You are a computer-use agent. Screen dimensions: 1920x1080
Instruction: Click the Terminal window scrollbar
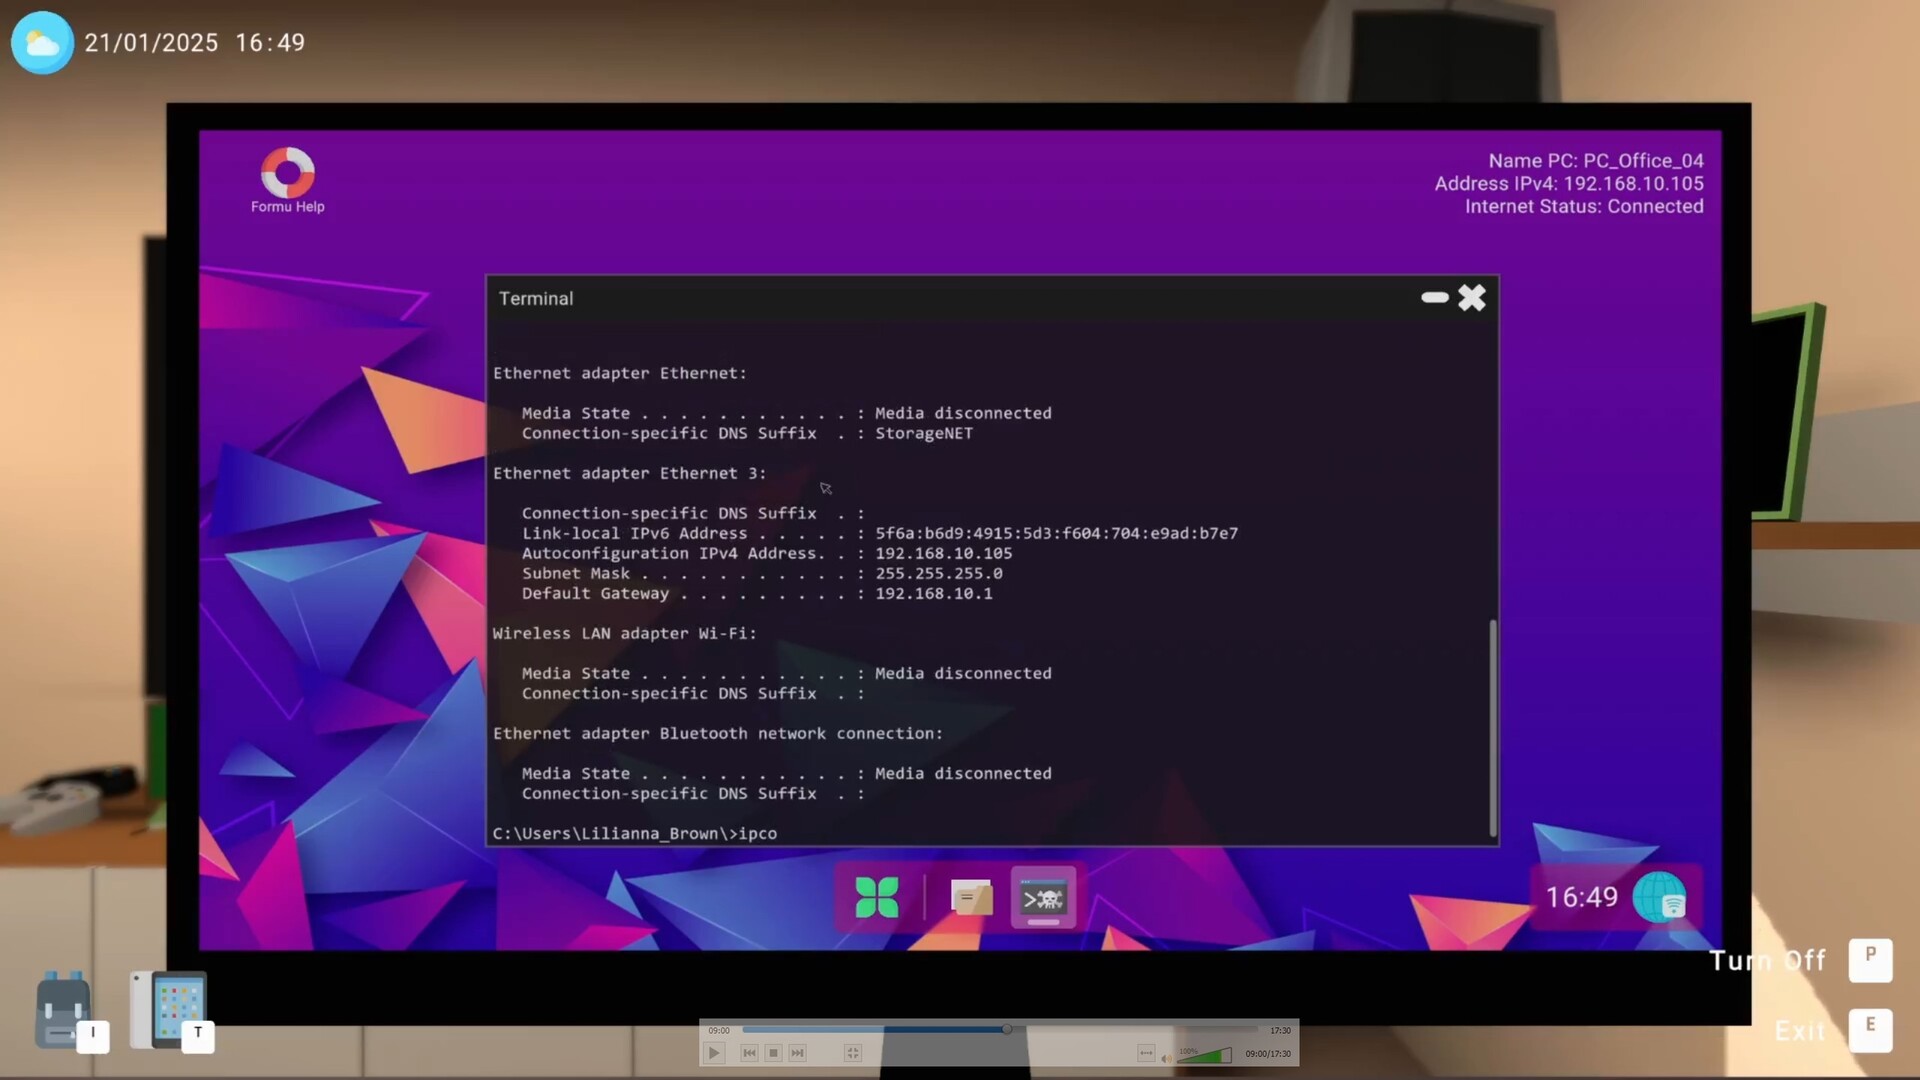[1493, 727]
